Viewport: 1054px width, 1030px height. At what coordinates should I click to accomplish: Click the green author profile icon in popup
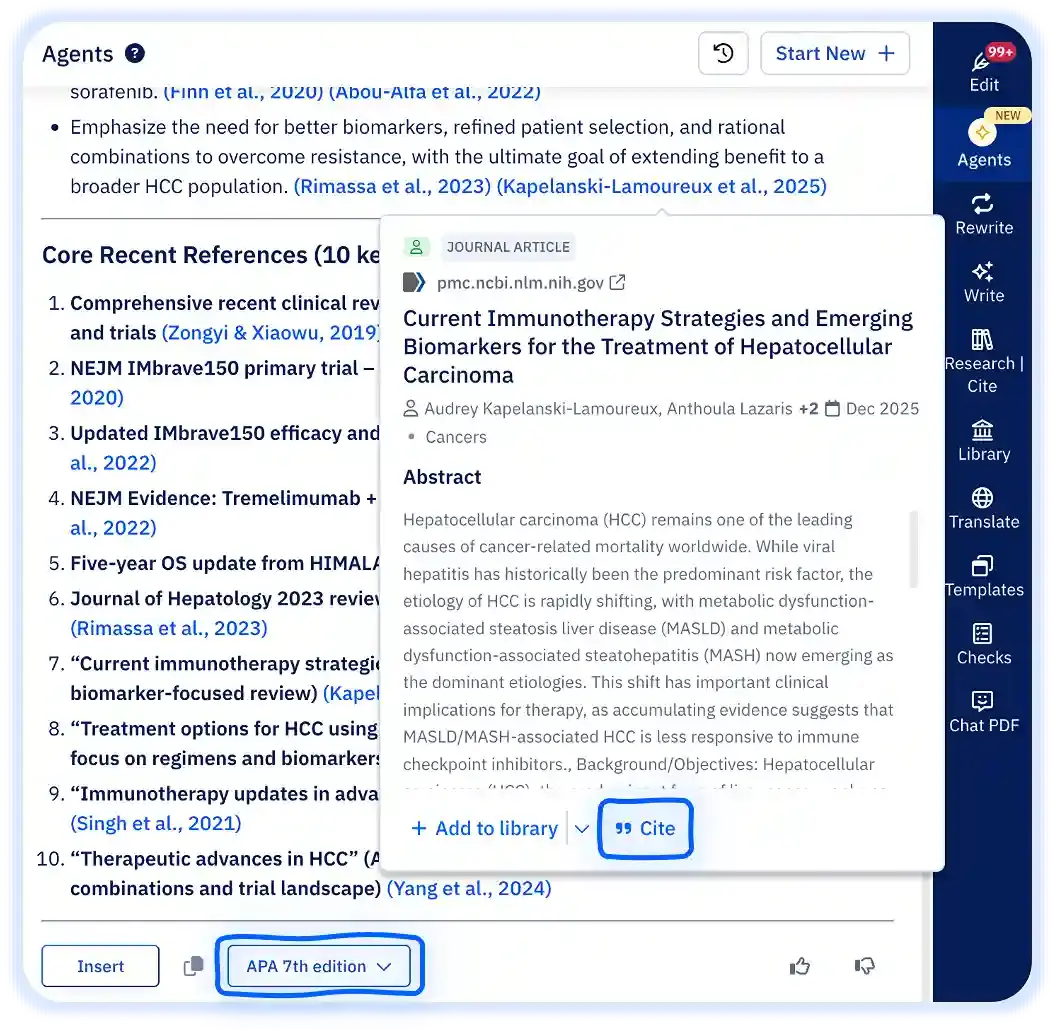pos(416,247)
